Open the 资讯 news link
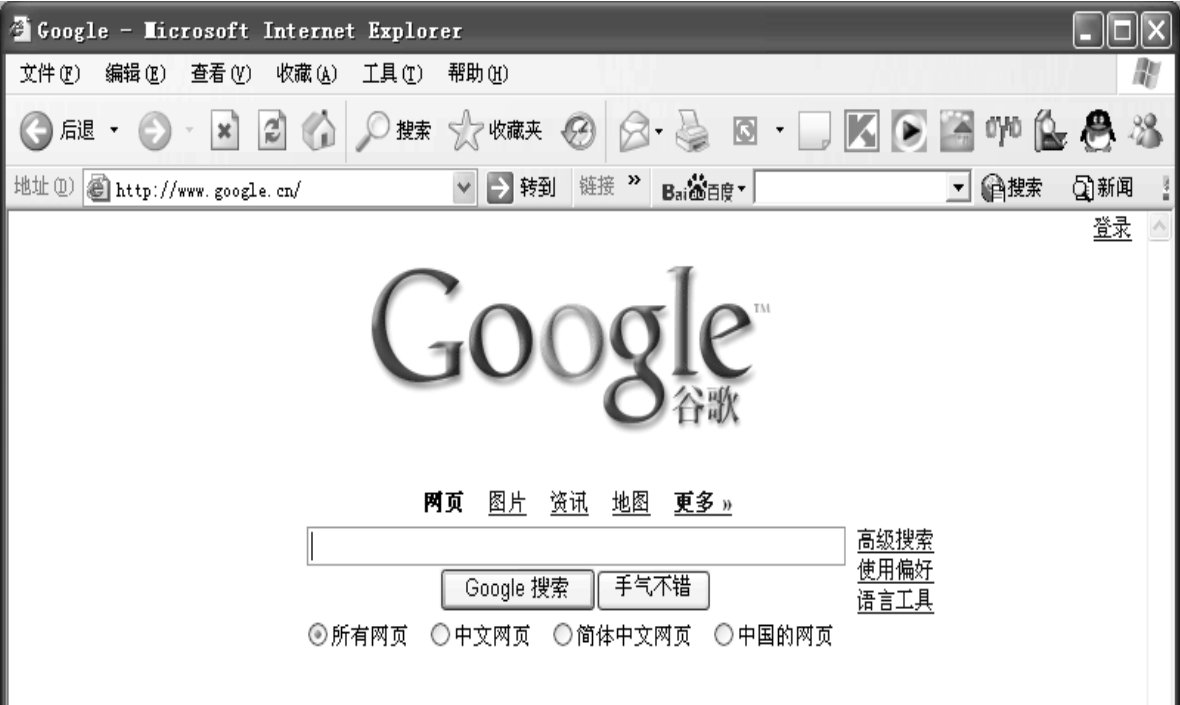The height and width of the screenshot is (705, 1180). [569, 502]
